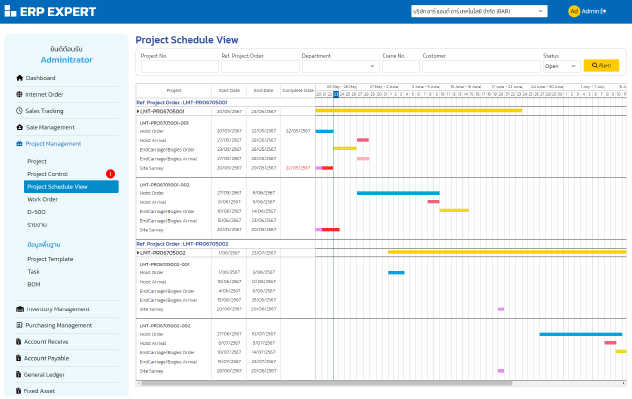
Task: Click the Inventory Management warehouse icon
Action: (20, 309)
